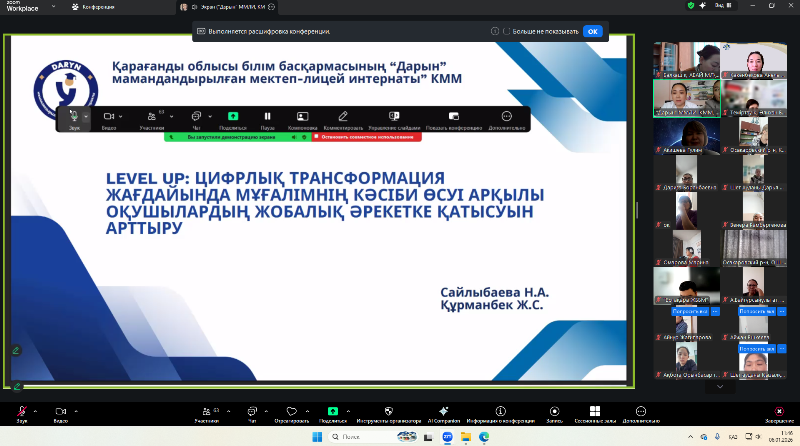
Task: Show hidden tray icons chevron
Action: point(690,437)
